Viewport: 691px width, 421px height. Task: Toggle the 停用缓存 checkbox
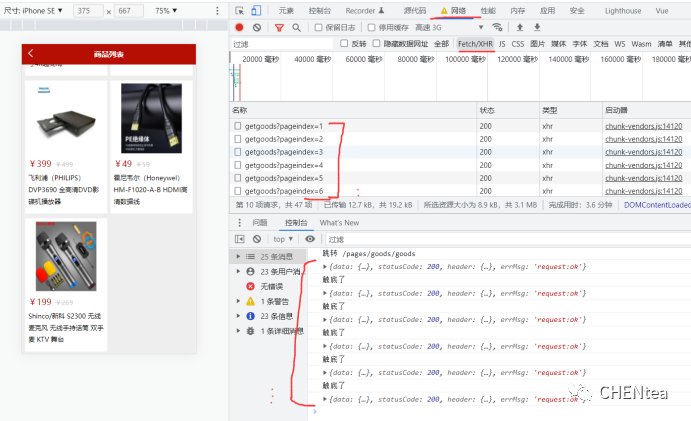point(372,28)
